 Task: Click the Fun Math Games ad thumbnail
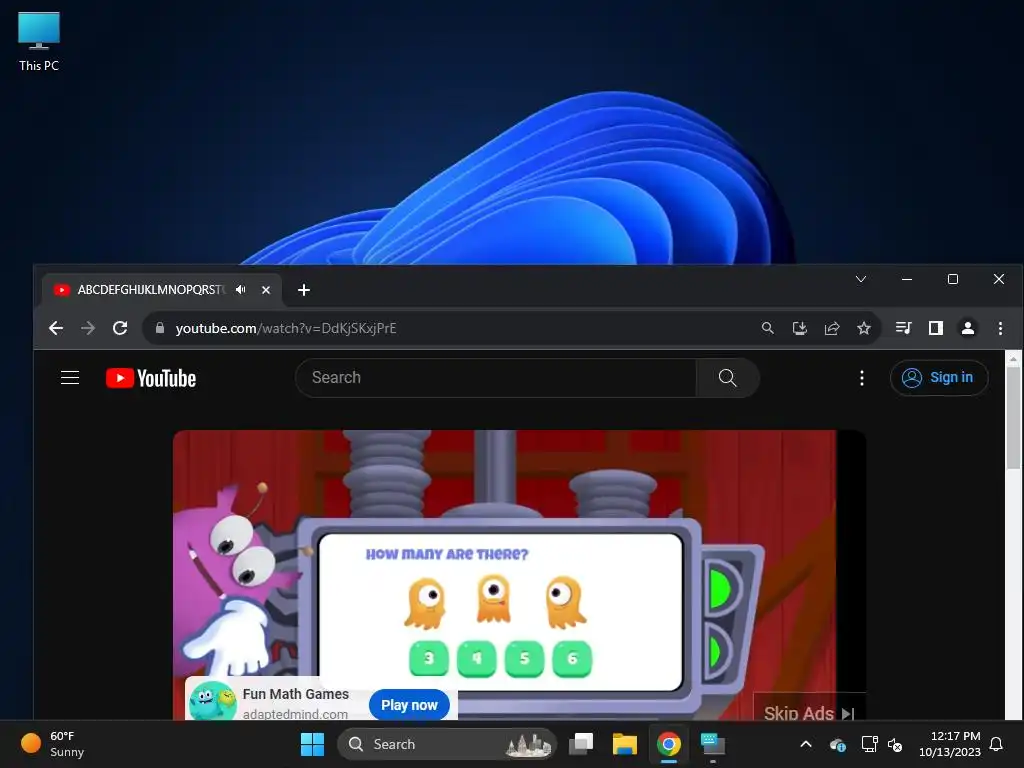pyautogui.click(x=212, y=701)
